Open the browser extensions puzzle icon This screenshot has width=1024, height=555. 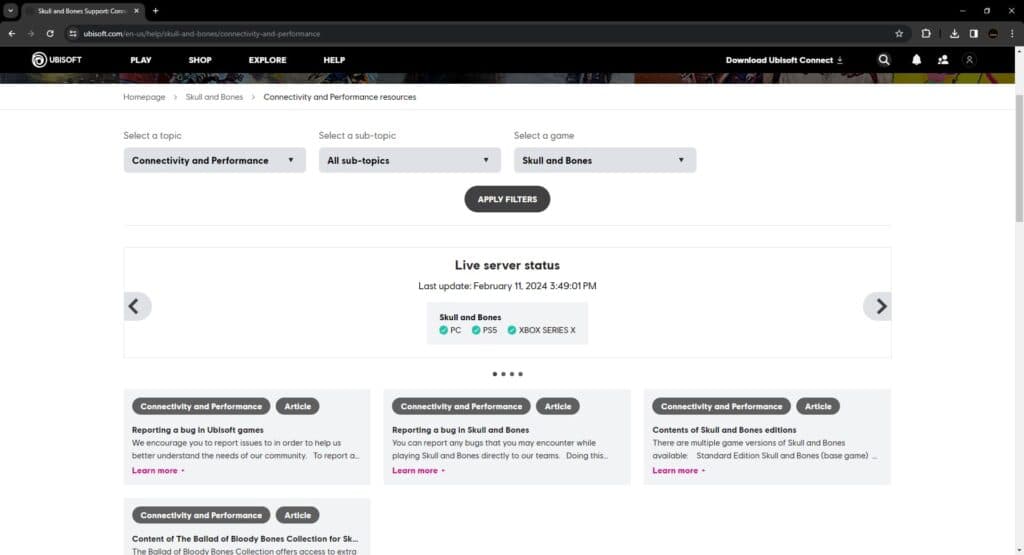[926, 33]
